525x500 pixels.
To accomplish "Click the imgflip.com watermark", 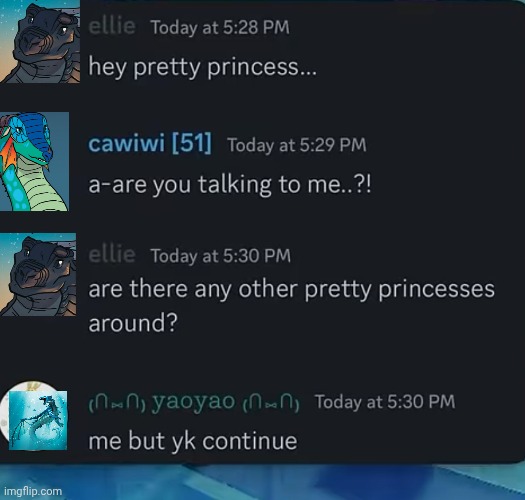I will [33, 491].
